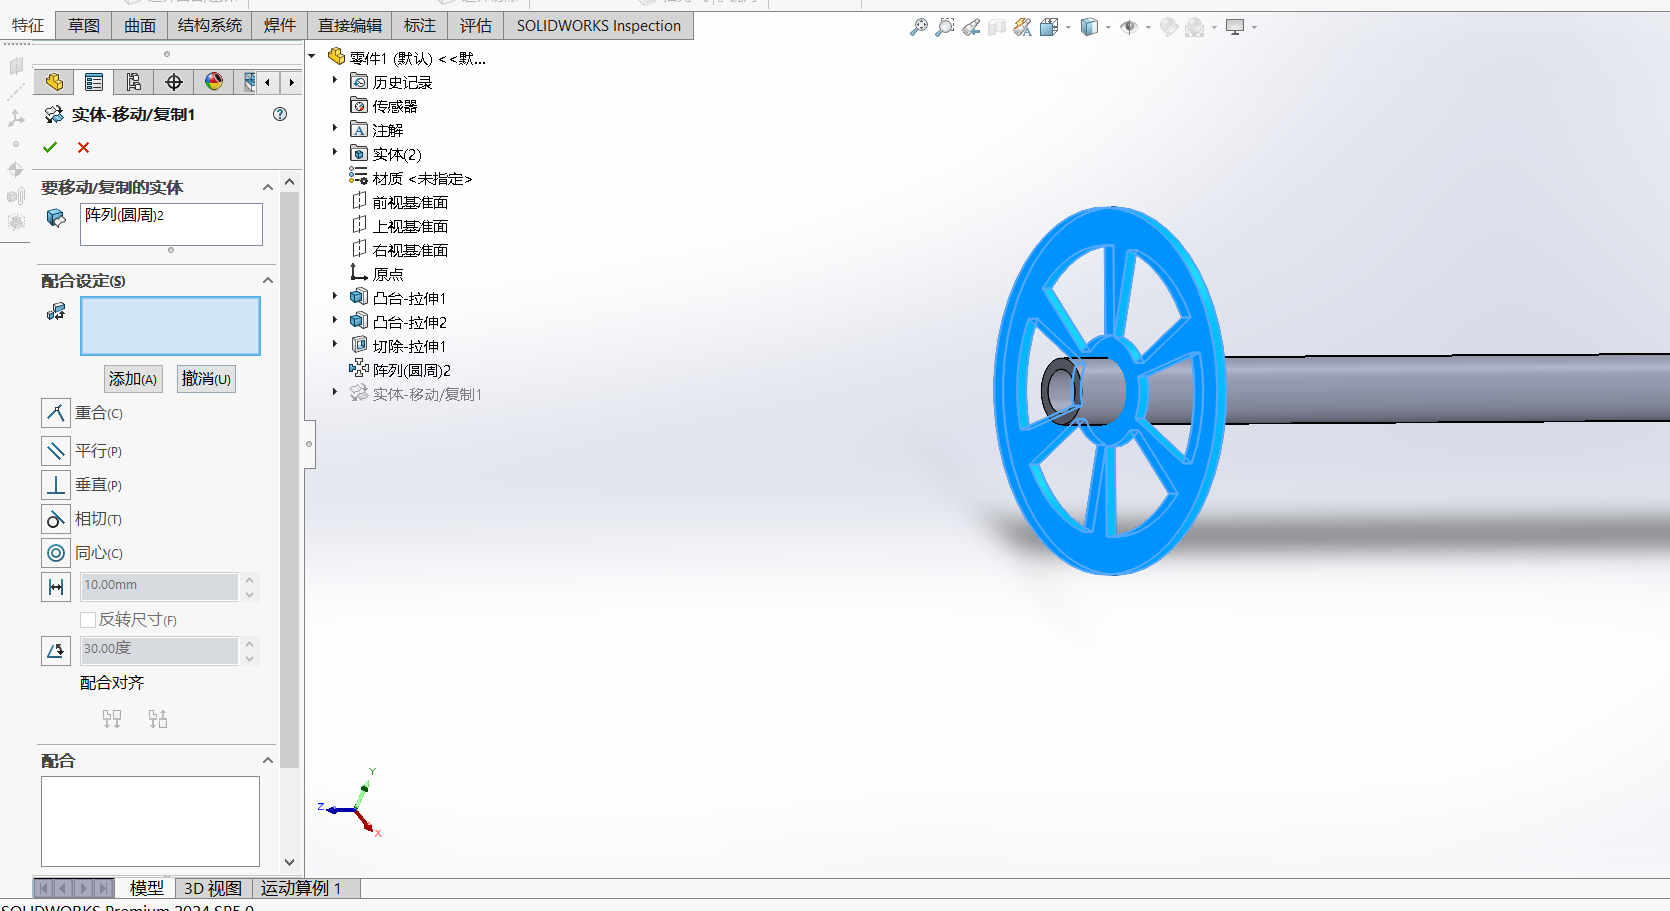Expand the 实体(2) folder in tree

335,153
